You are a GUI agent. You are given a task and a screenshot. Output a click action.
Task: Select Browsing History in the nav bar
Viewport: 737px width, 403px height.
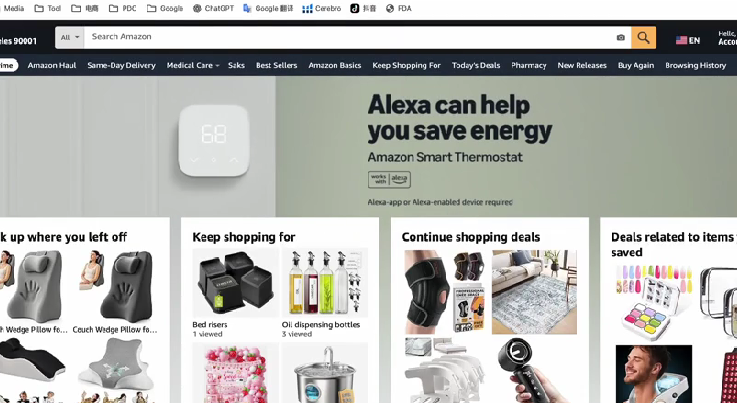[695, 65]
